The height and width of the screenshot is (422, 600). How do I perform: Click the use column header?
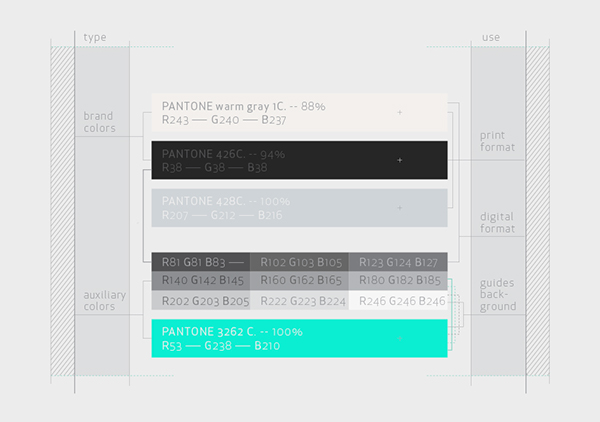[x=491, y=37]
